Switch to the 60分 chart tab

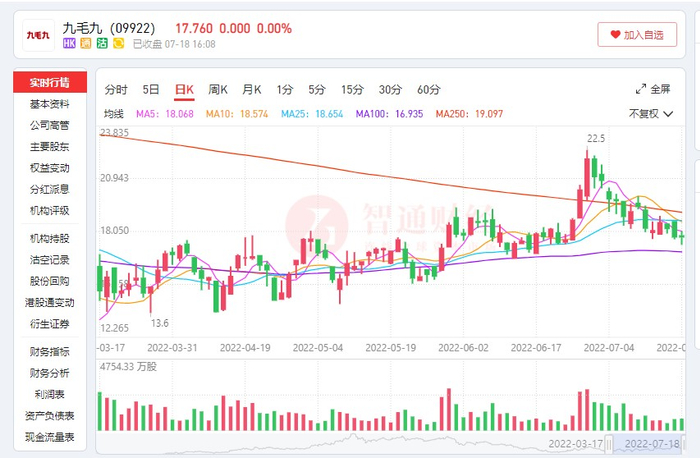pos(429,89)
